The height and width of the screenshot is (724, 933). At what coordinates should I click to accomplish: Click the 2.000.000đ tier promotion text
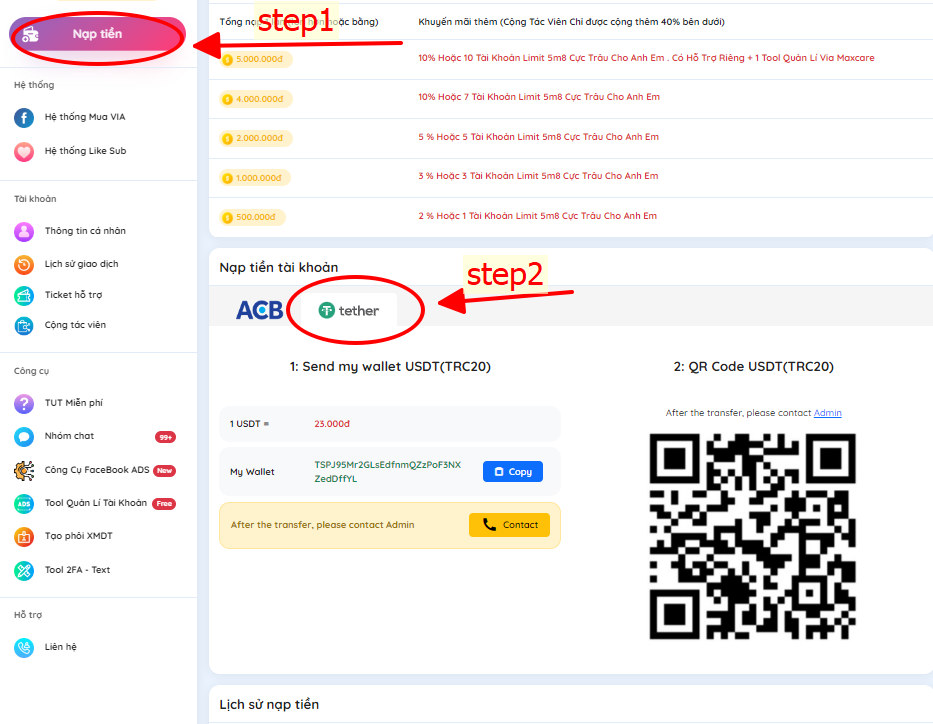pyautogui.click(x=538, y=137)
